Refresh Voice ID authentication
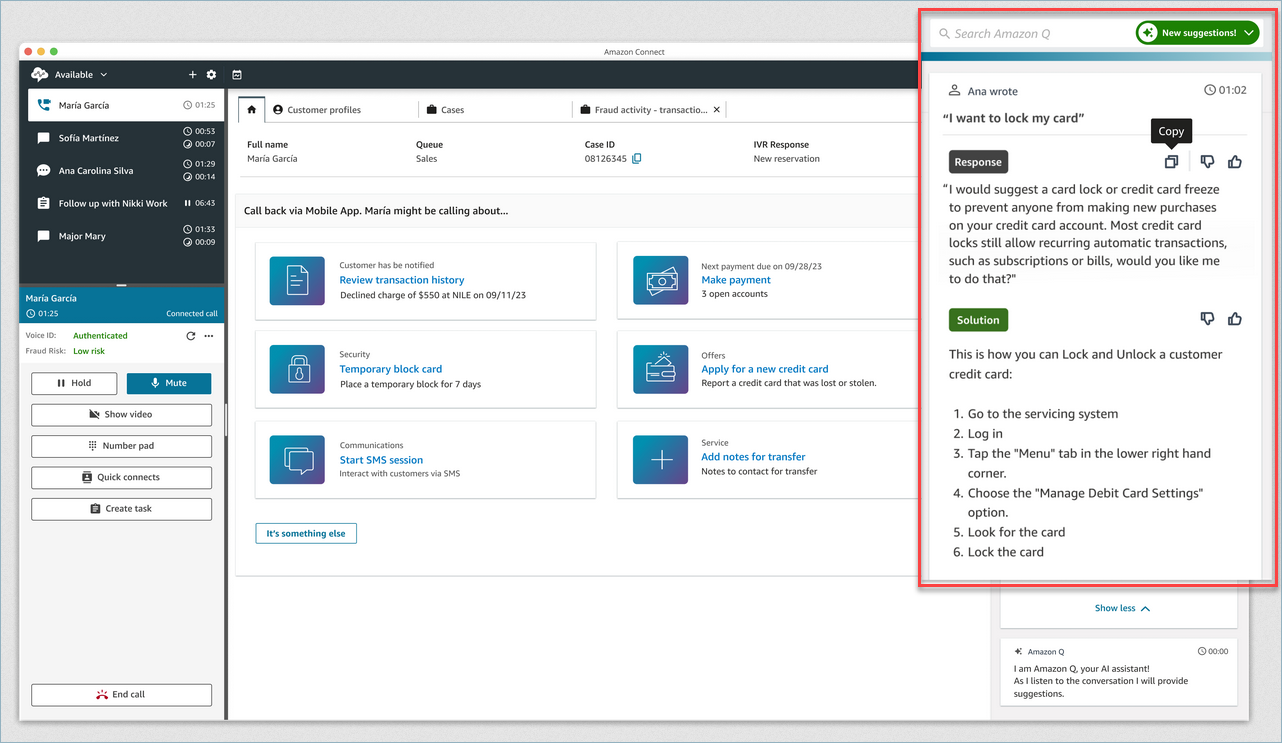1282x743 pixels. click(191, 336)
